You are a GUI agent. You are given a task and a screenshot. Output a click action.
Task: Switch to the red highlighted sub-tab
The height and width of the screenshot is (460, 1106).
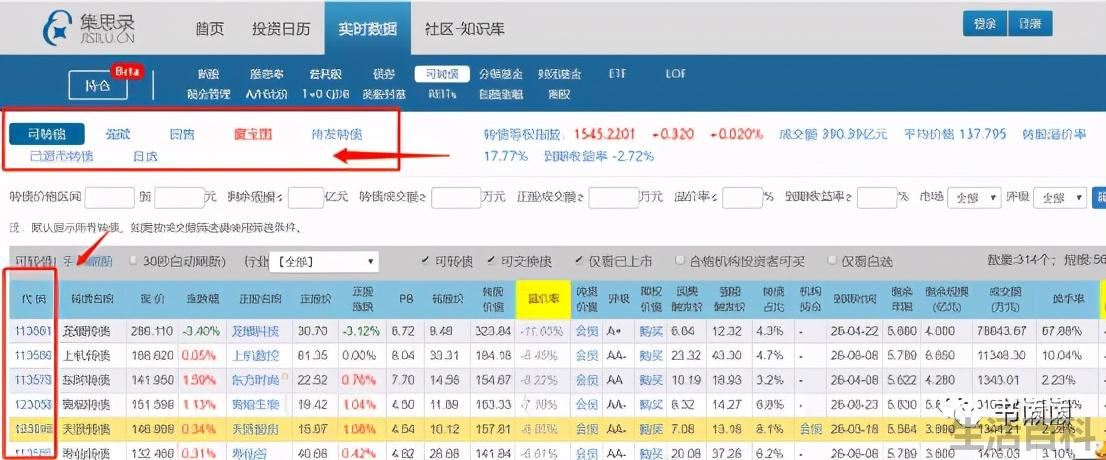(253, 134)
